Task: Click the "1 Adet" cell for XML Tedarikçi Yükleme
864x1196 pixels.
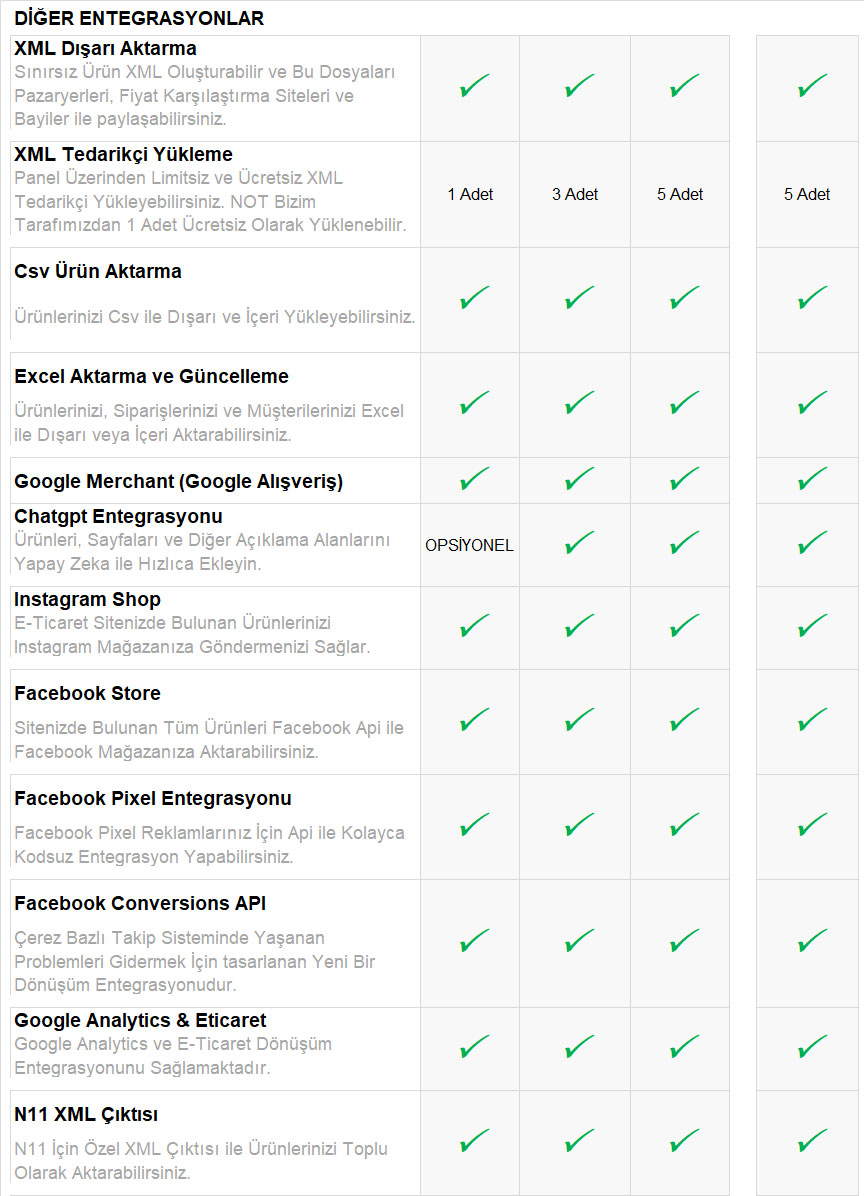Action: tap(470, 194)
